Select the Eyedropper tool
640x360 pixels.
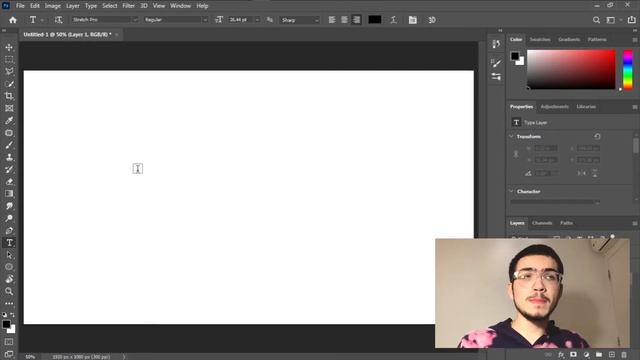pyautogui.click(x=9, y=120)
